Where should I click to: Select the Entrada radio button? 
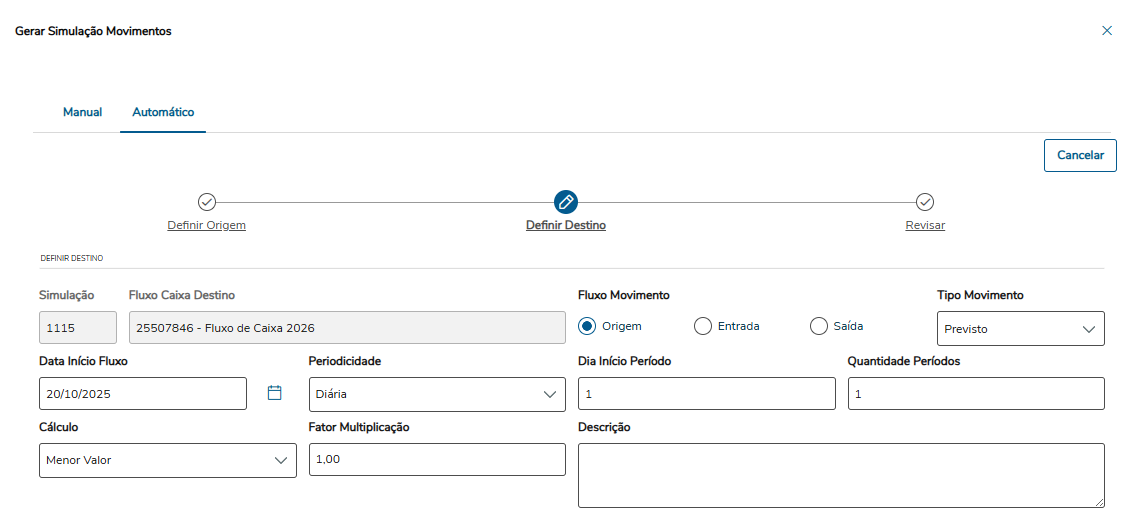703,326
